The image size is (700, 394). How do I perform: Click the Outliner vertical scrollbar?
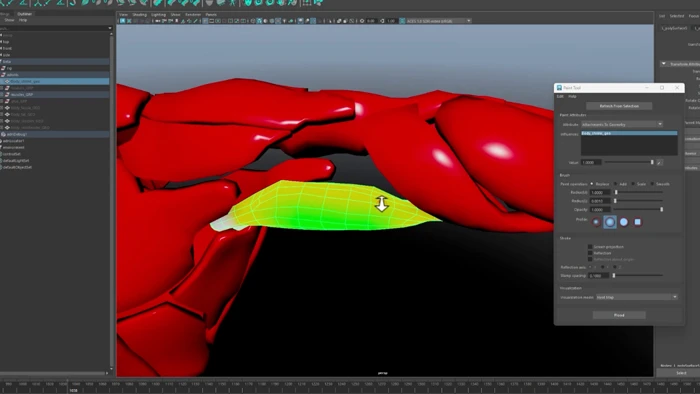[x=112, y=201]
